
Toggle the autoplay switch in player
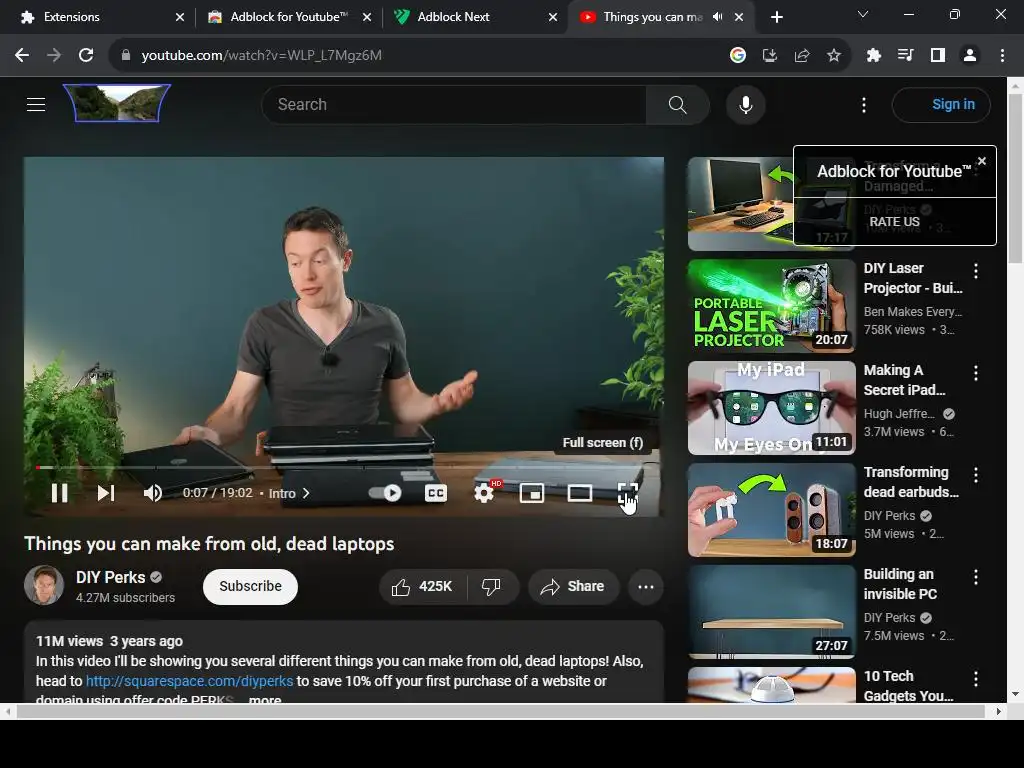385,493
